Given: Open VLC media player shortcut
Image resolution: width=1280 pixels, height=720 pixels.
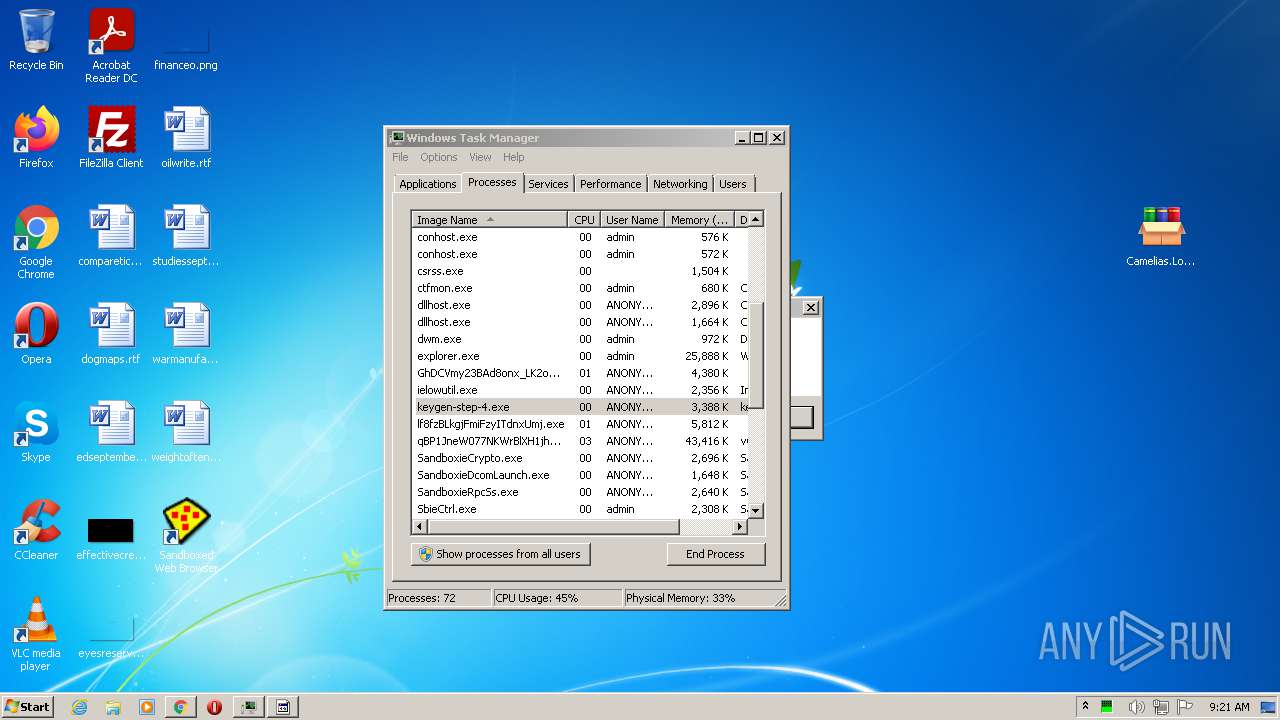Looking at the screenshot, I should (36, 634).
